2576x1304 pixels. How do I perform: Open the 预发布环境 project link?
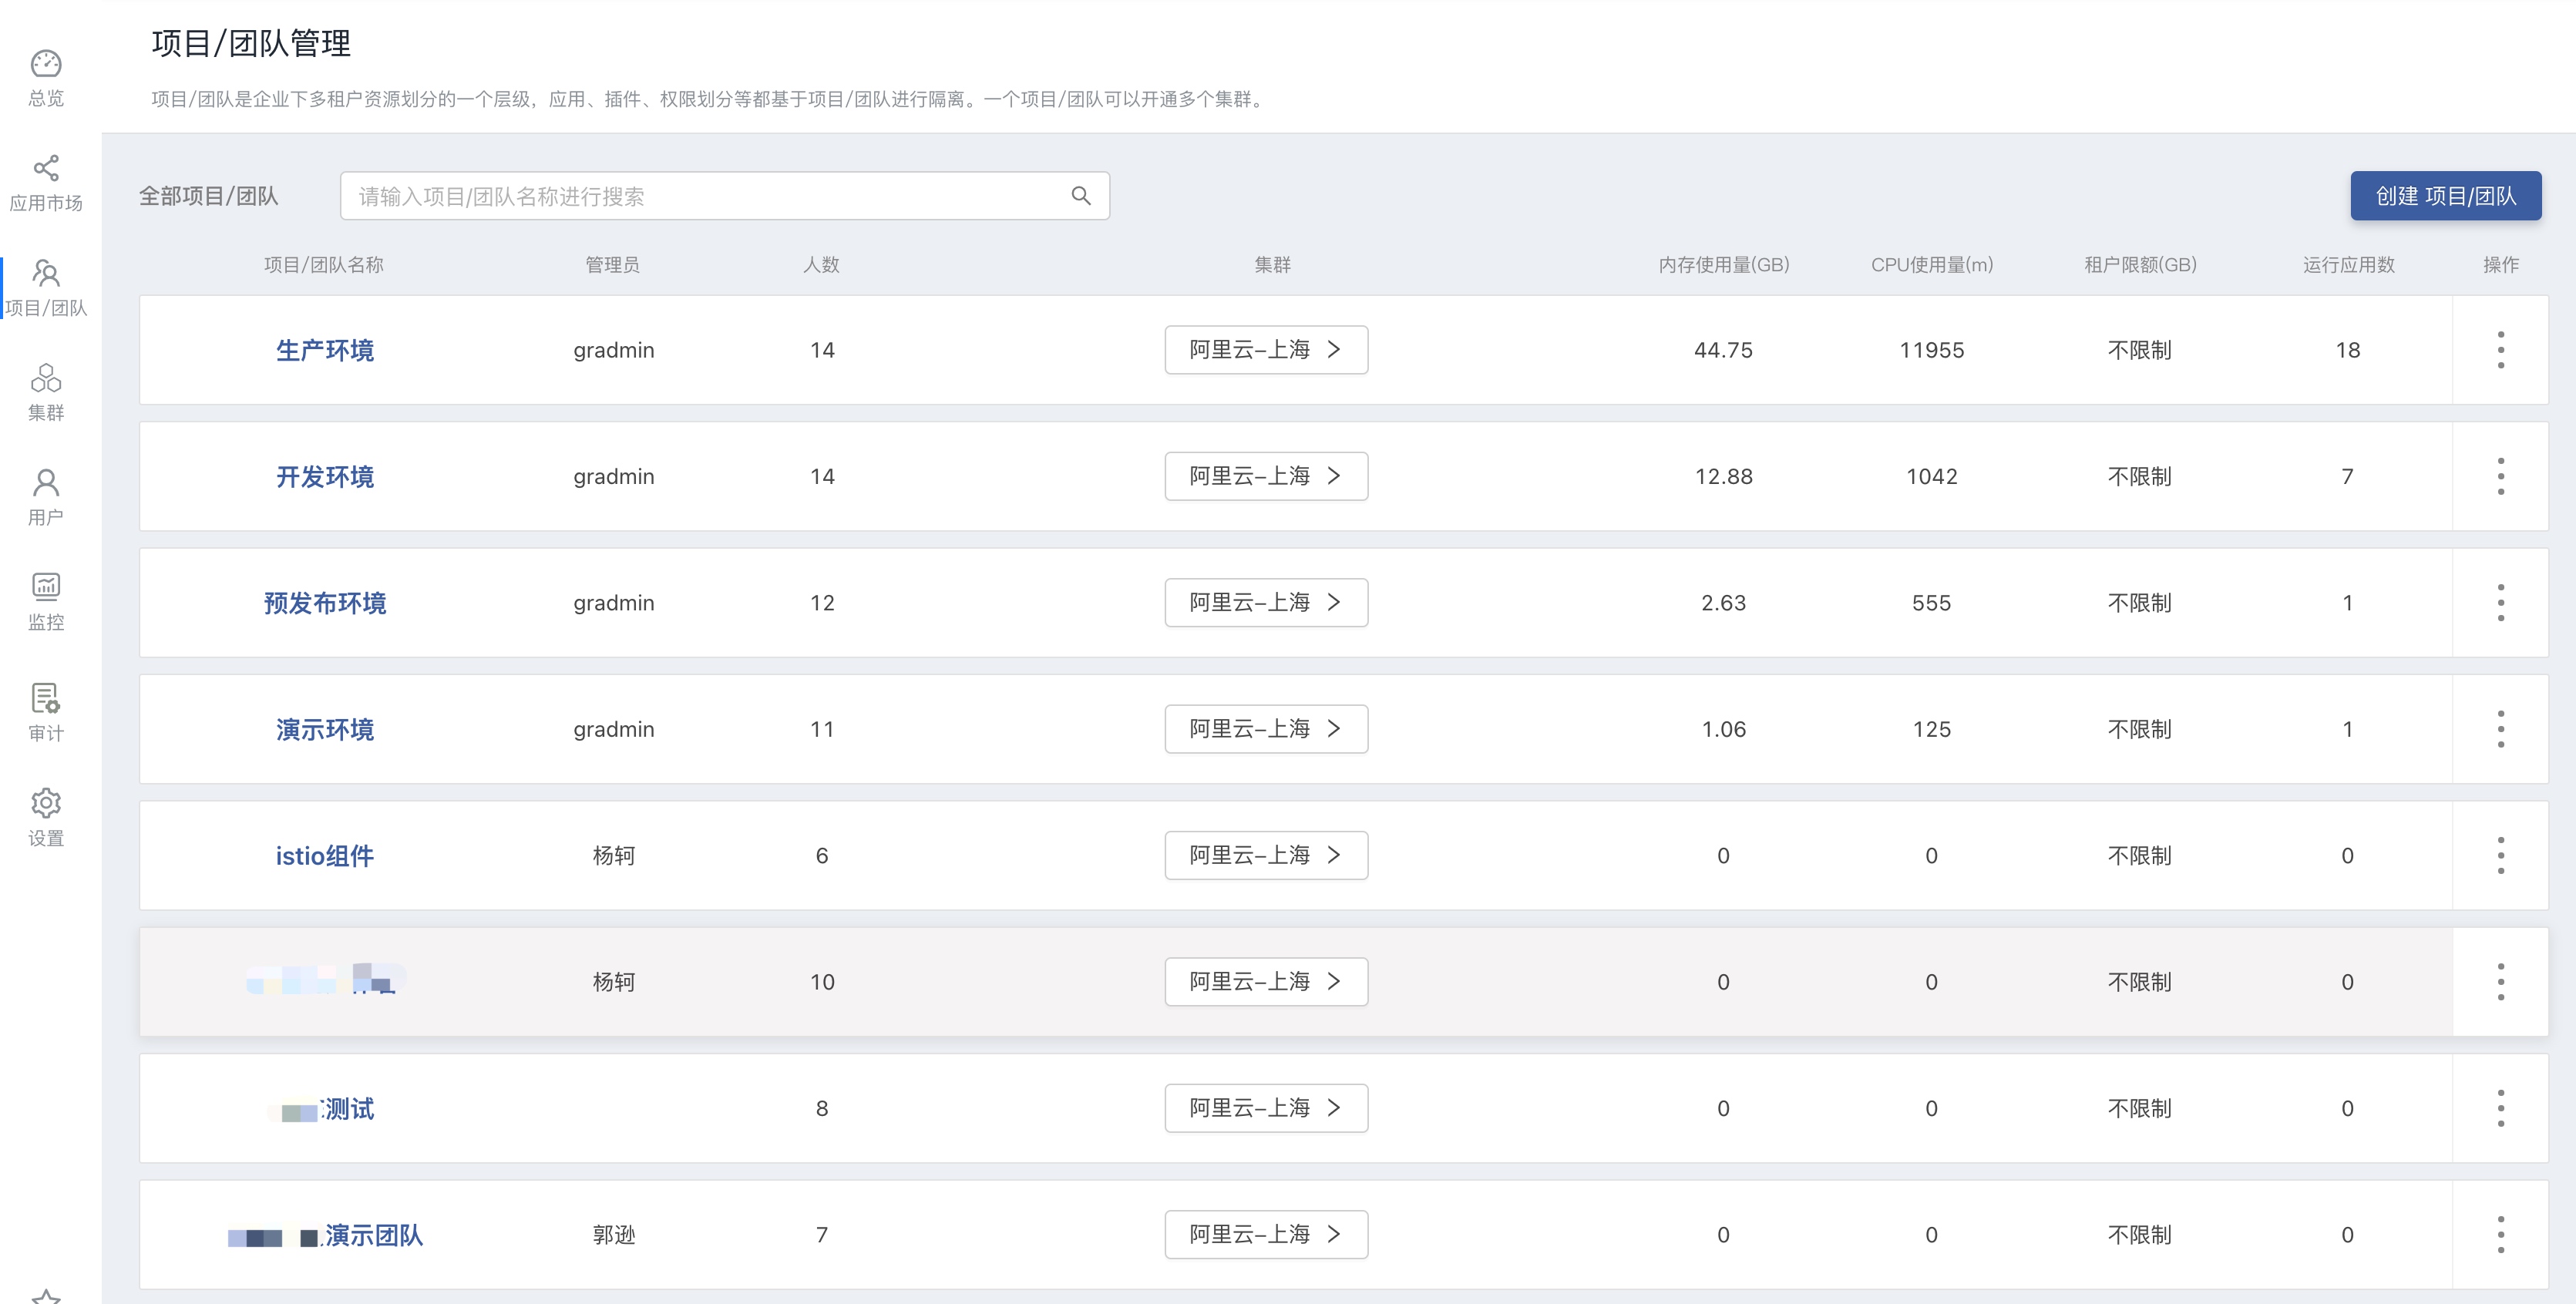click(x=325, y=603)
